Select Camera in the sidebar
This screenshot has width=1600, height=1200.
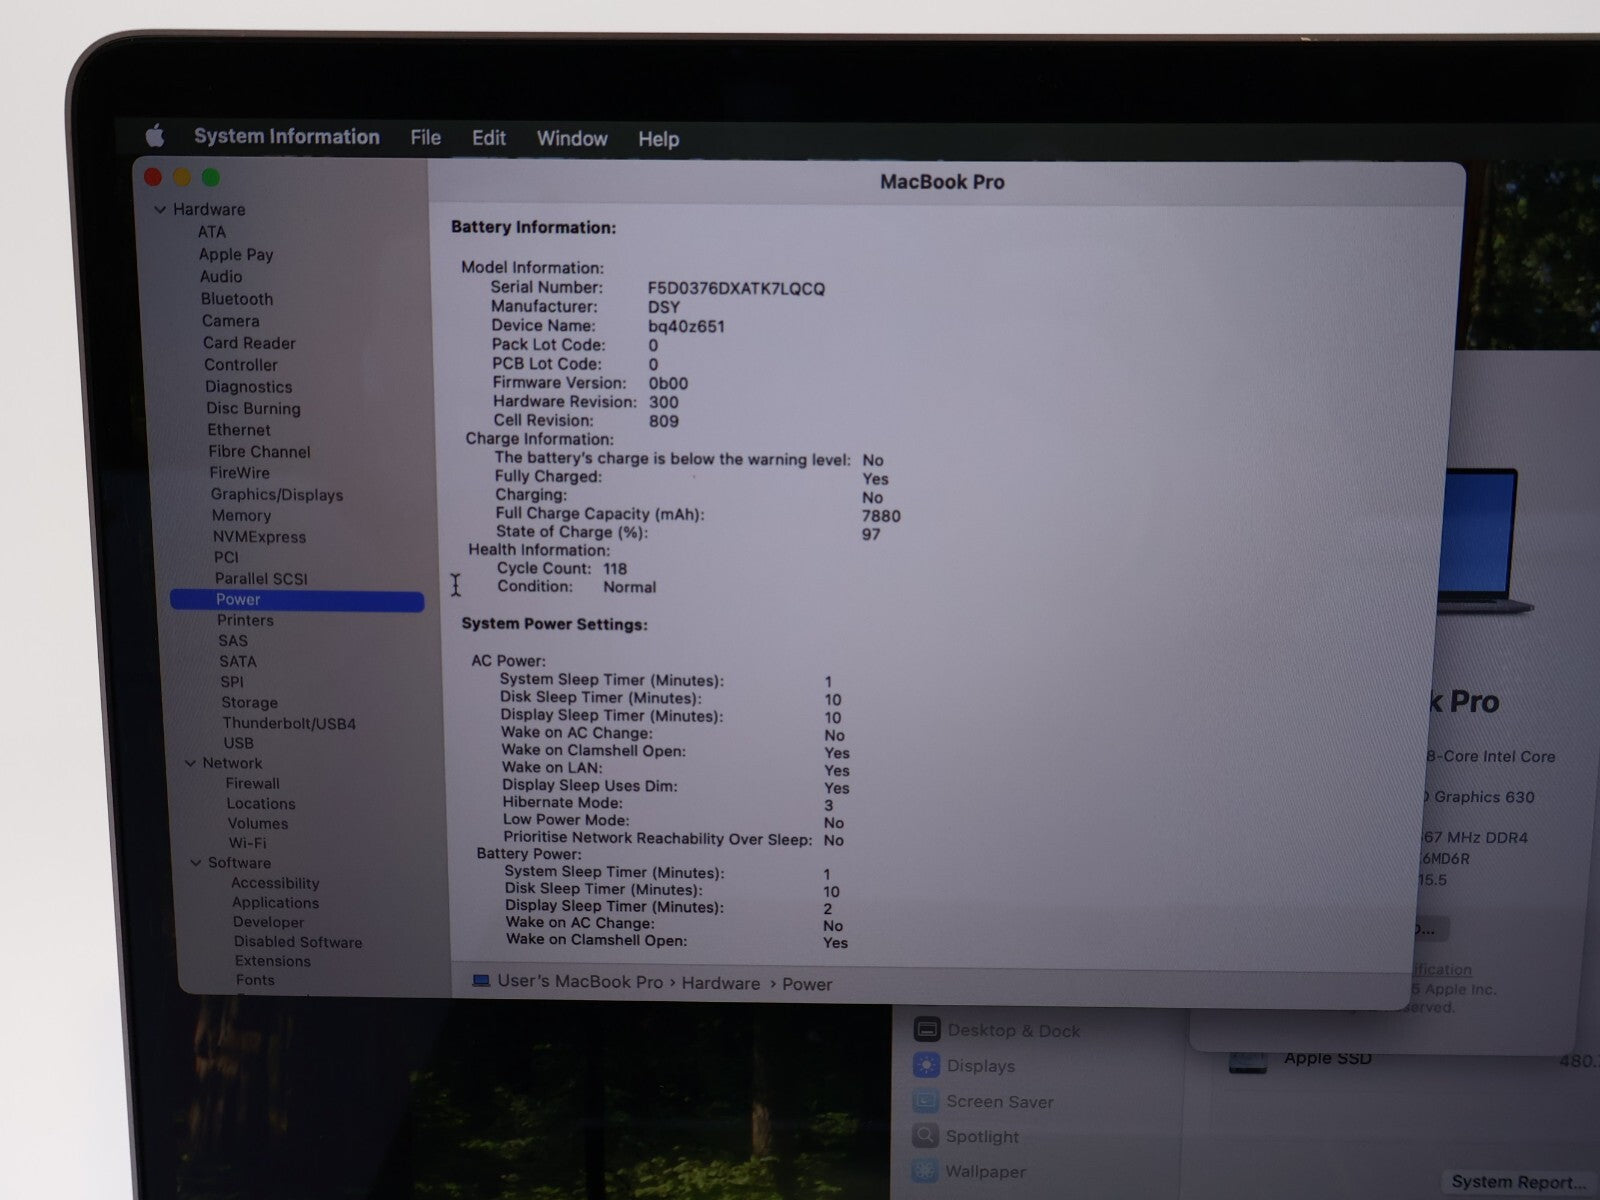(230, 321)
